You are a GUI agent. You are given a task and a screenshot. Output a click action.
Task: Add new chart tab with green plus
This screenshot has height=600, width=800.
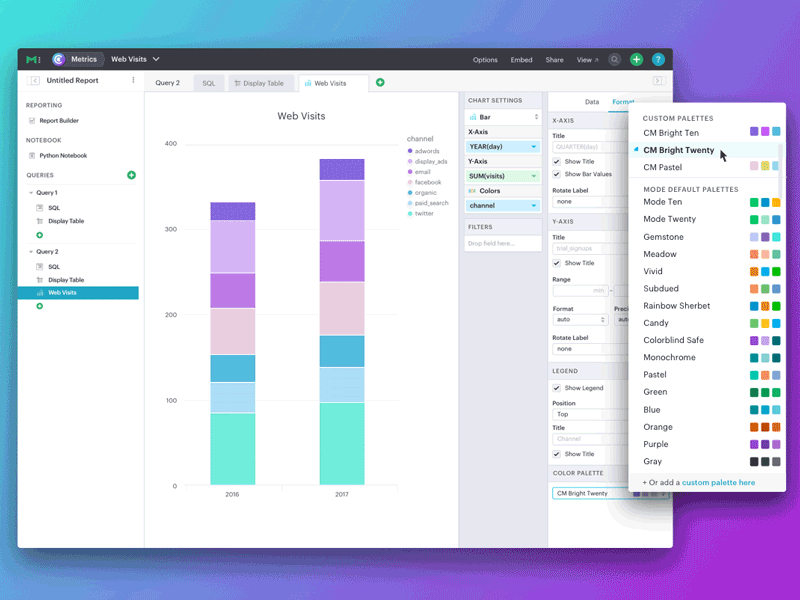380,83
